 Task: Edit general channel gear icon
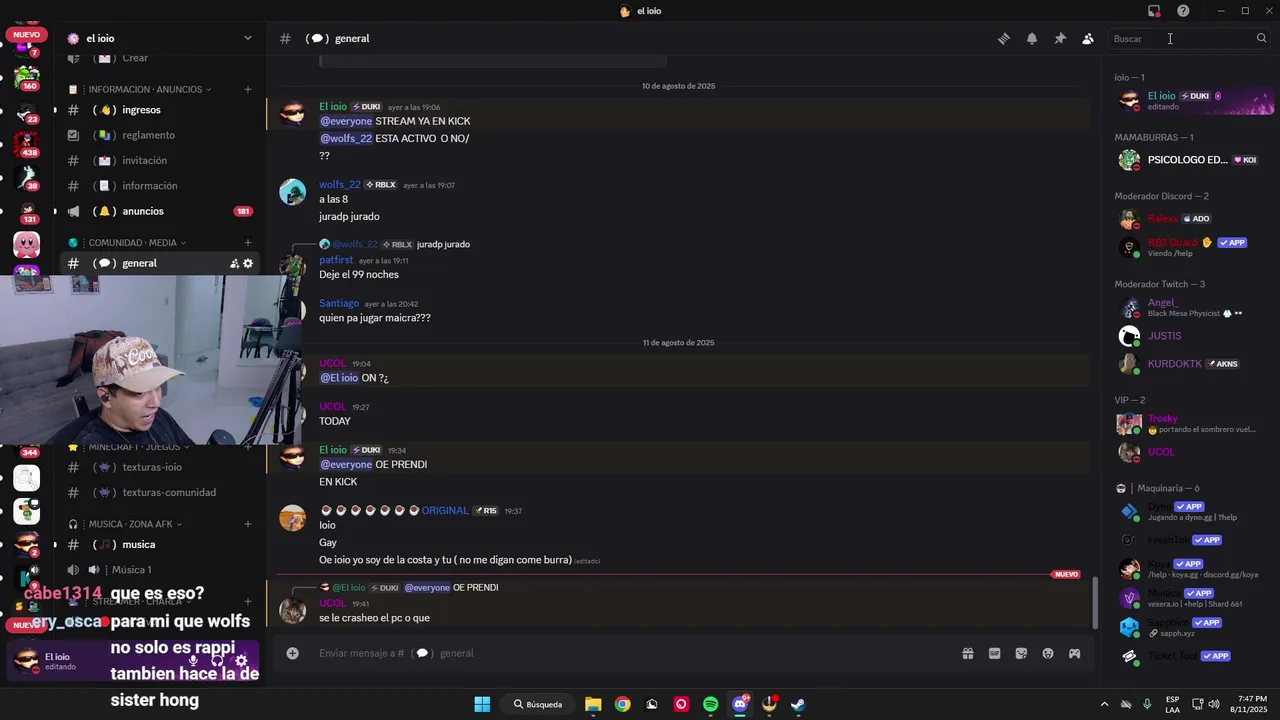(x=248, y=264)
